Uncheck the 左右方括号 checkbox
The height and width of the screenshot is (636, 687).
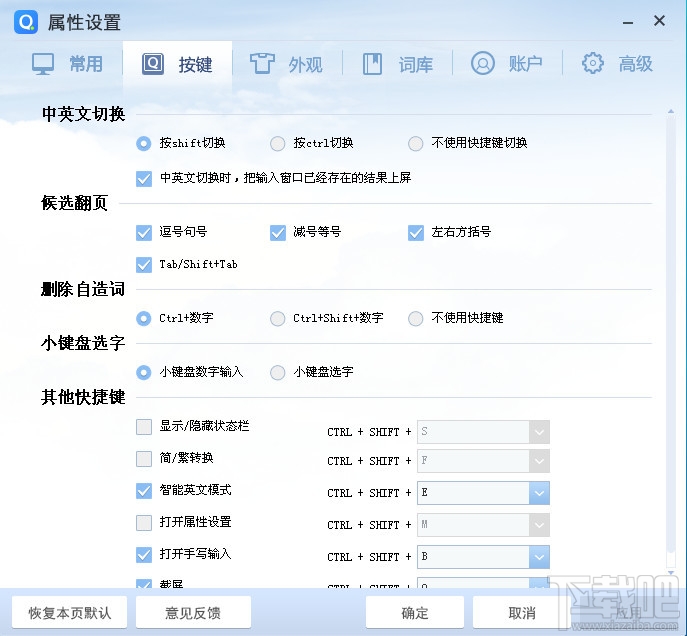click(x=415, y=233)
